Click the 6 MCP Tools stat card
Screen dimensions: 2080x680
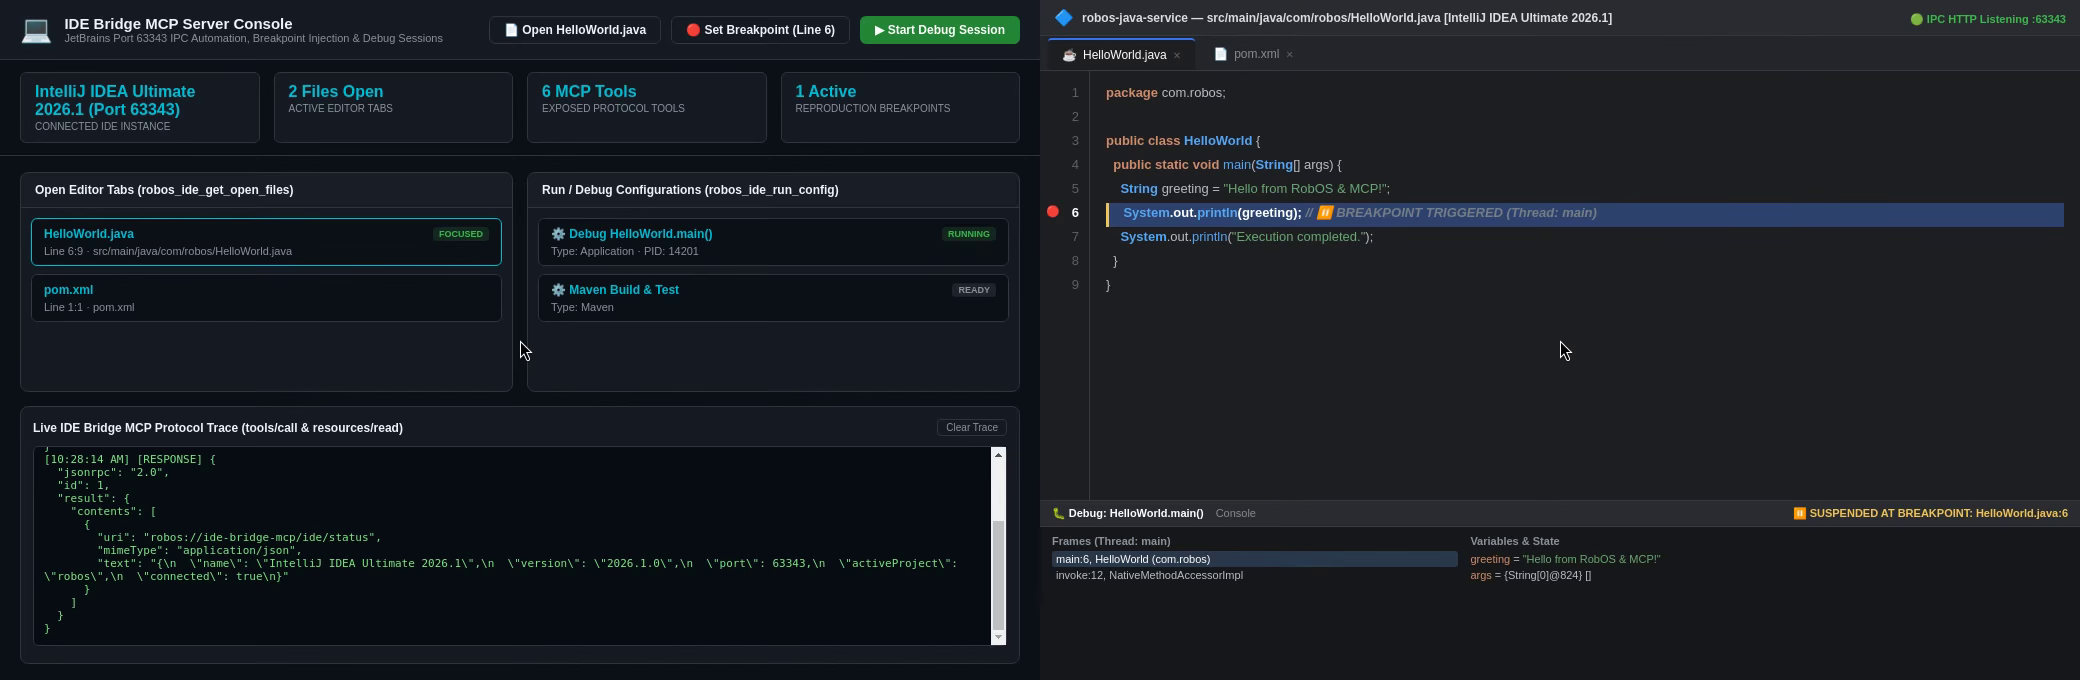[x=647, y=107]
